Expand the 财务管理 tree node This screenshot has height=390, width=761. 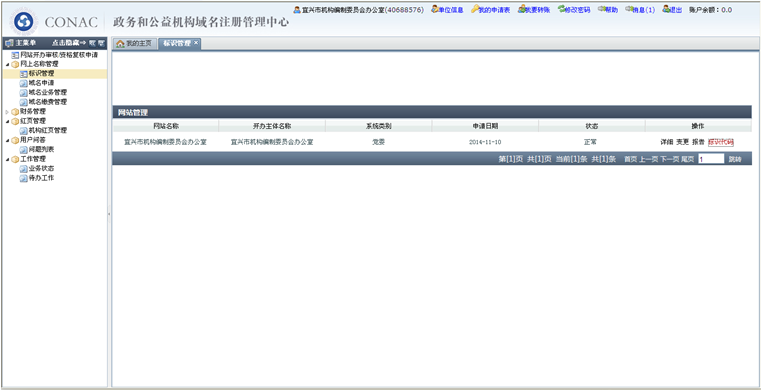click(7, 112)
